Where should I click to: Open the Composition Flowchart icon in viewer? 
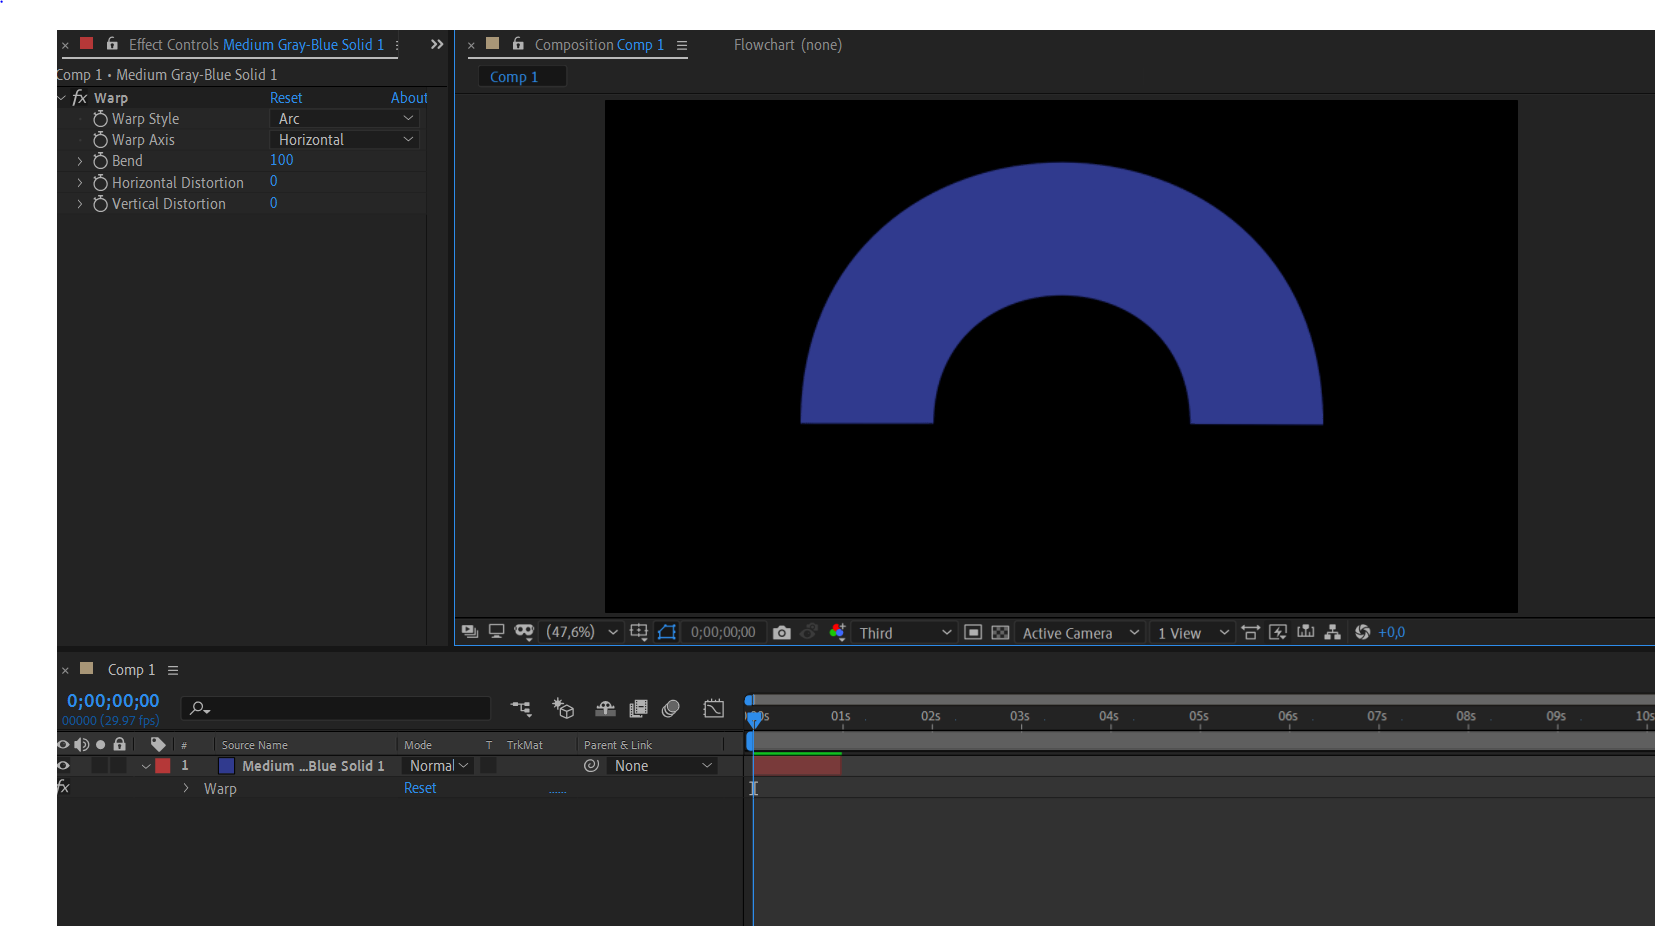point(1333,633)
